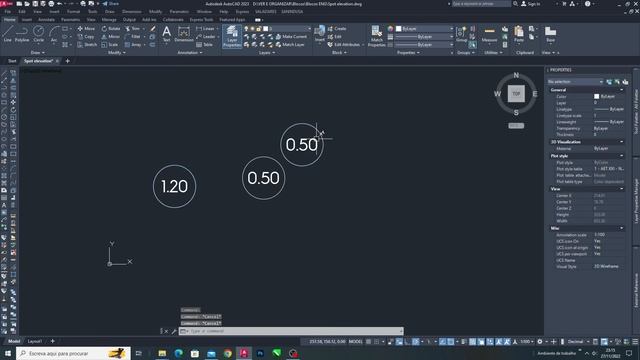Click the Match Properties tool
This screenshot has height=360, width=640.
pyautogui.click(x=376, y=36)
